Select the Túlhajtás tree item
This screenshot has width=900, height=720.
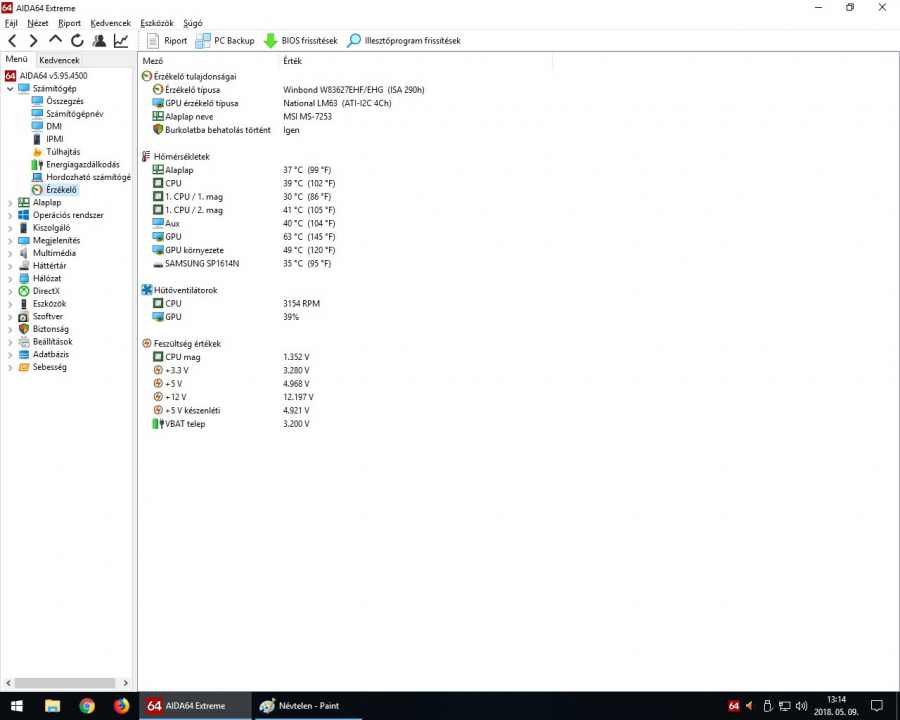pos(56,152)
